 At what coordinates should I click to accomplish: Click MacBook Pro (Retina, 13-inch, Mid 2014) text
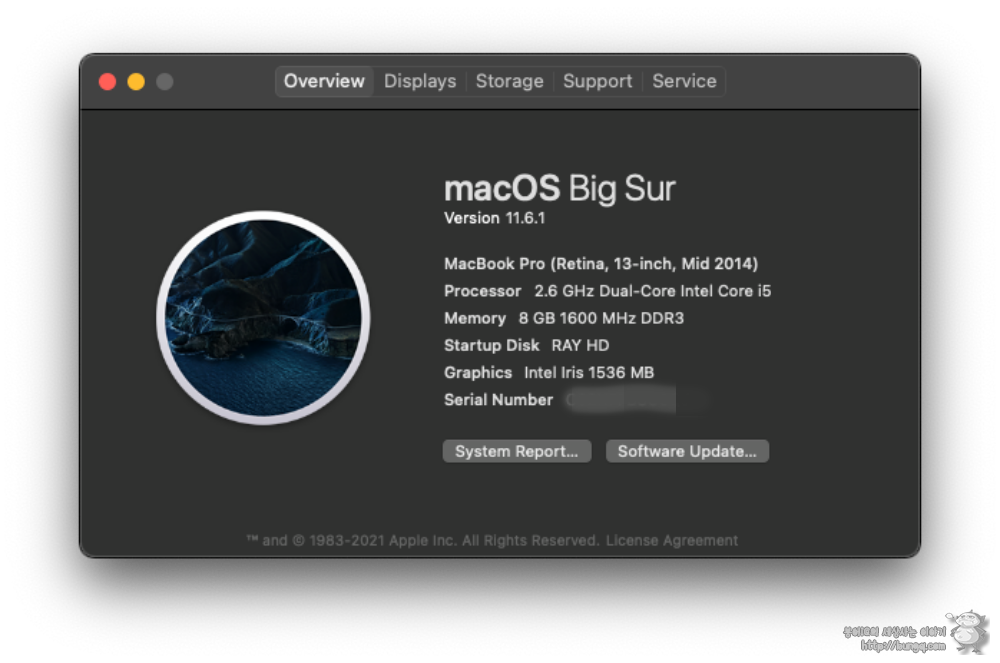tap(601, 264)
